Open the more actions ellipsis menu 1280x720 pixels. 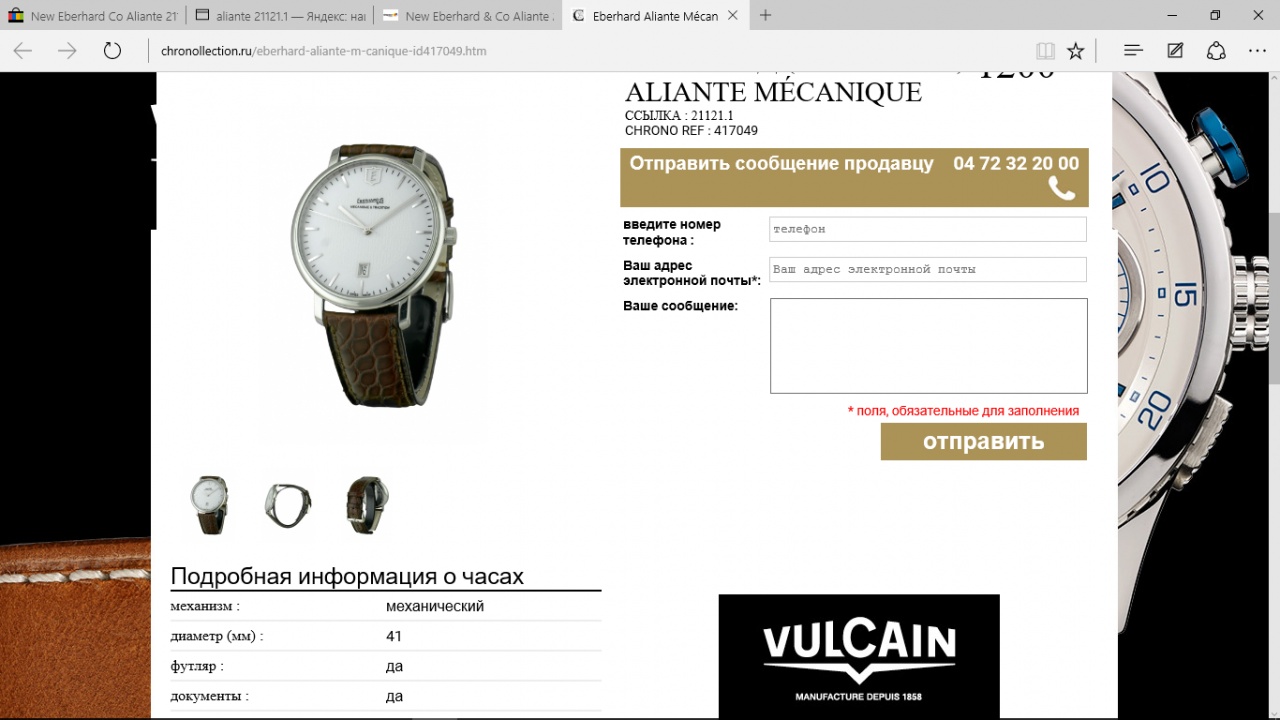(x=1257, y=51)
